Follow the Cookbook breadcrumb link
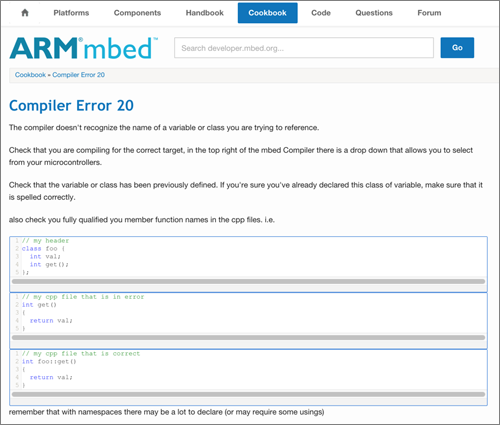The height and width of the screenshot is (425, 500). tap(30, 75)
